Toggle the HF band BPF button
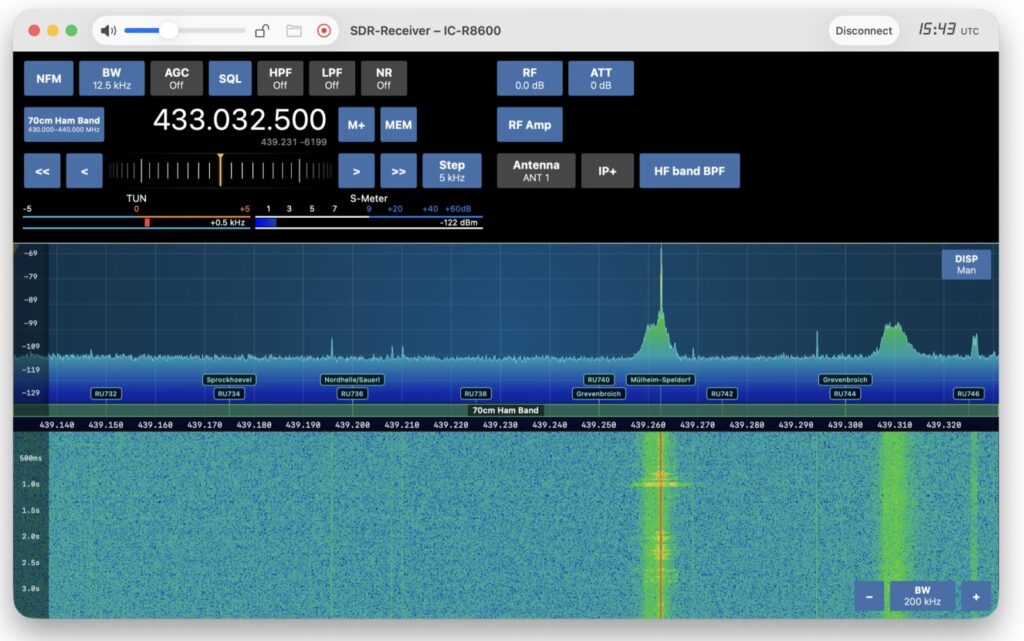1024x641 pixels. (690, 171)
